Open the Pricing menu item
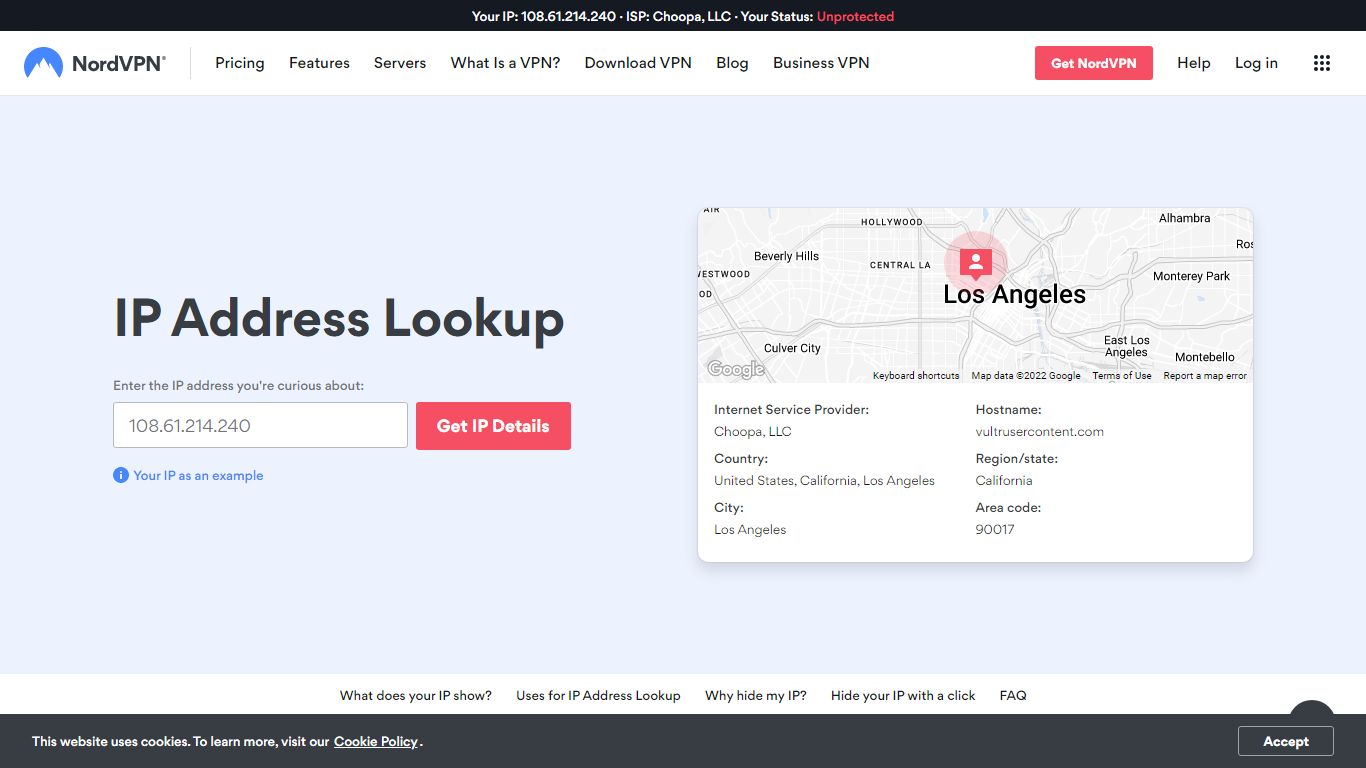The image size is (1366, 768). coord(240,63)
